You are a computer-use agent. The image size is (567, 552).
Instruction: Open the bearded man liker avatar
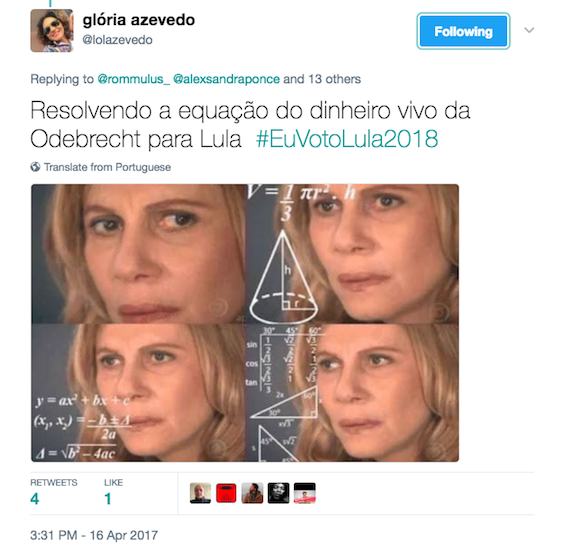pos(252,493)
